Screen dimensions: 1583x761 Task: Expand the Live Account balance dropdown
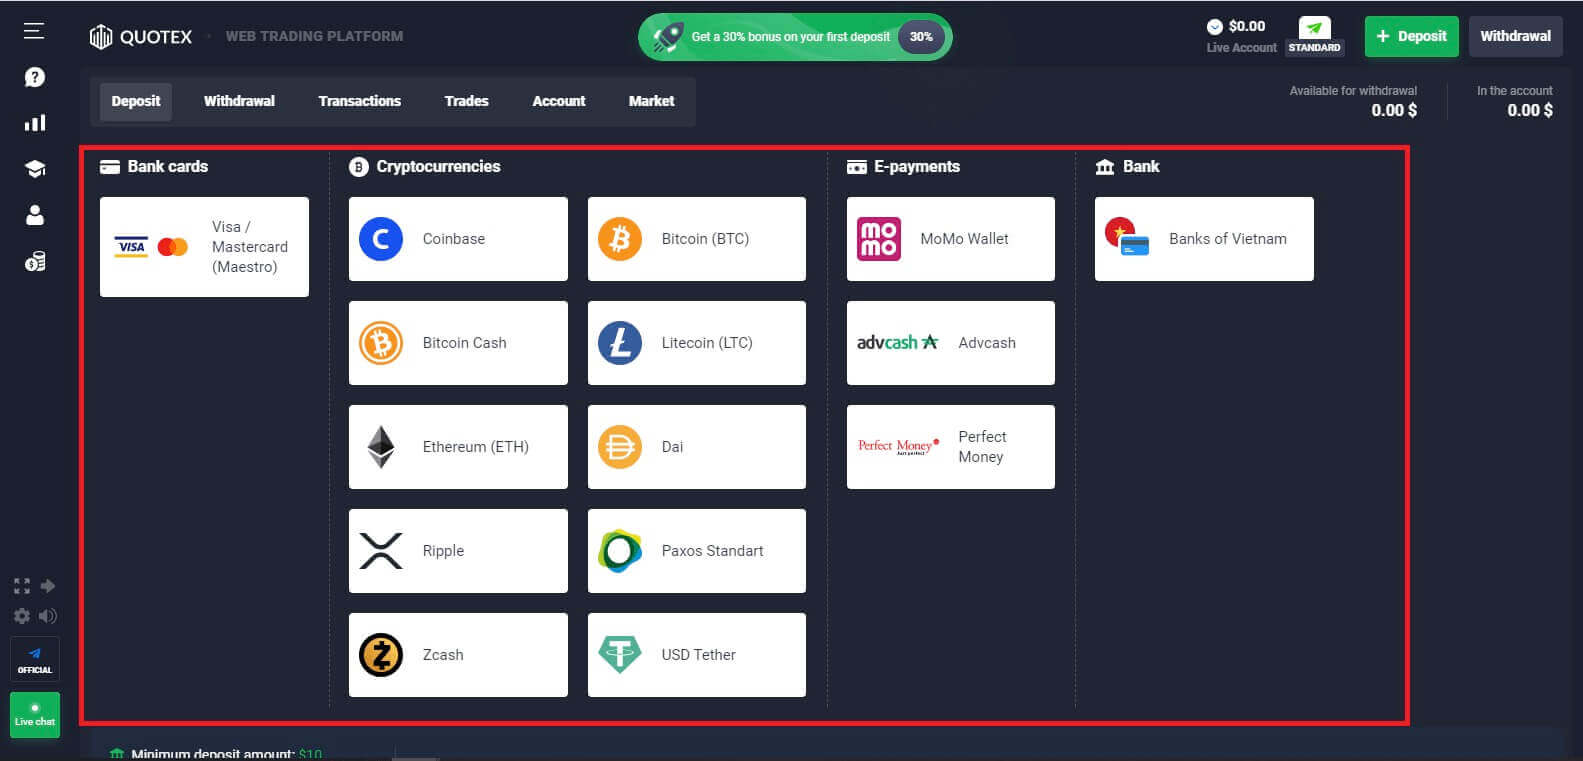pos(1214,27)
